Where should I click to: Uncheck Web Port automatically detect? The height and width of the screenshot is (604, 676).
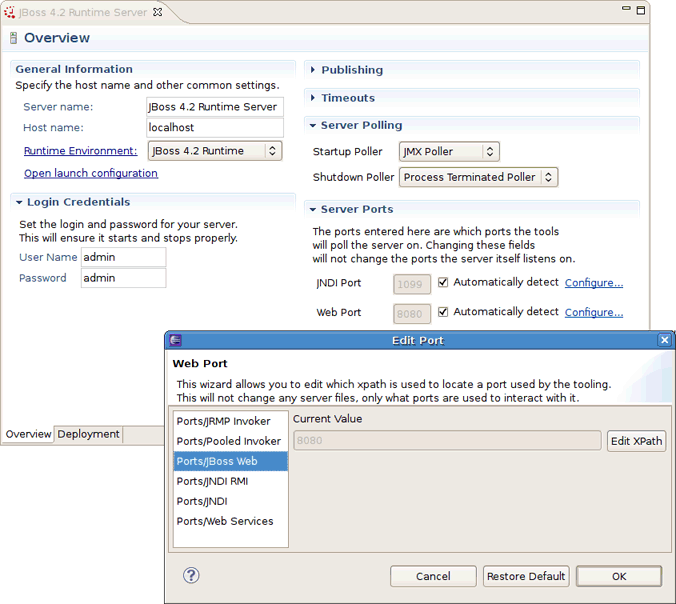tap(444, 312)
